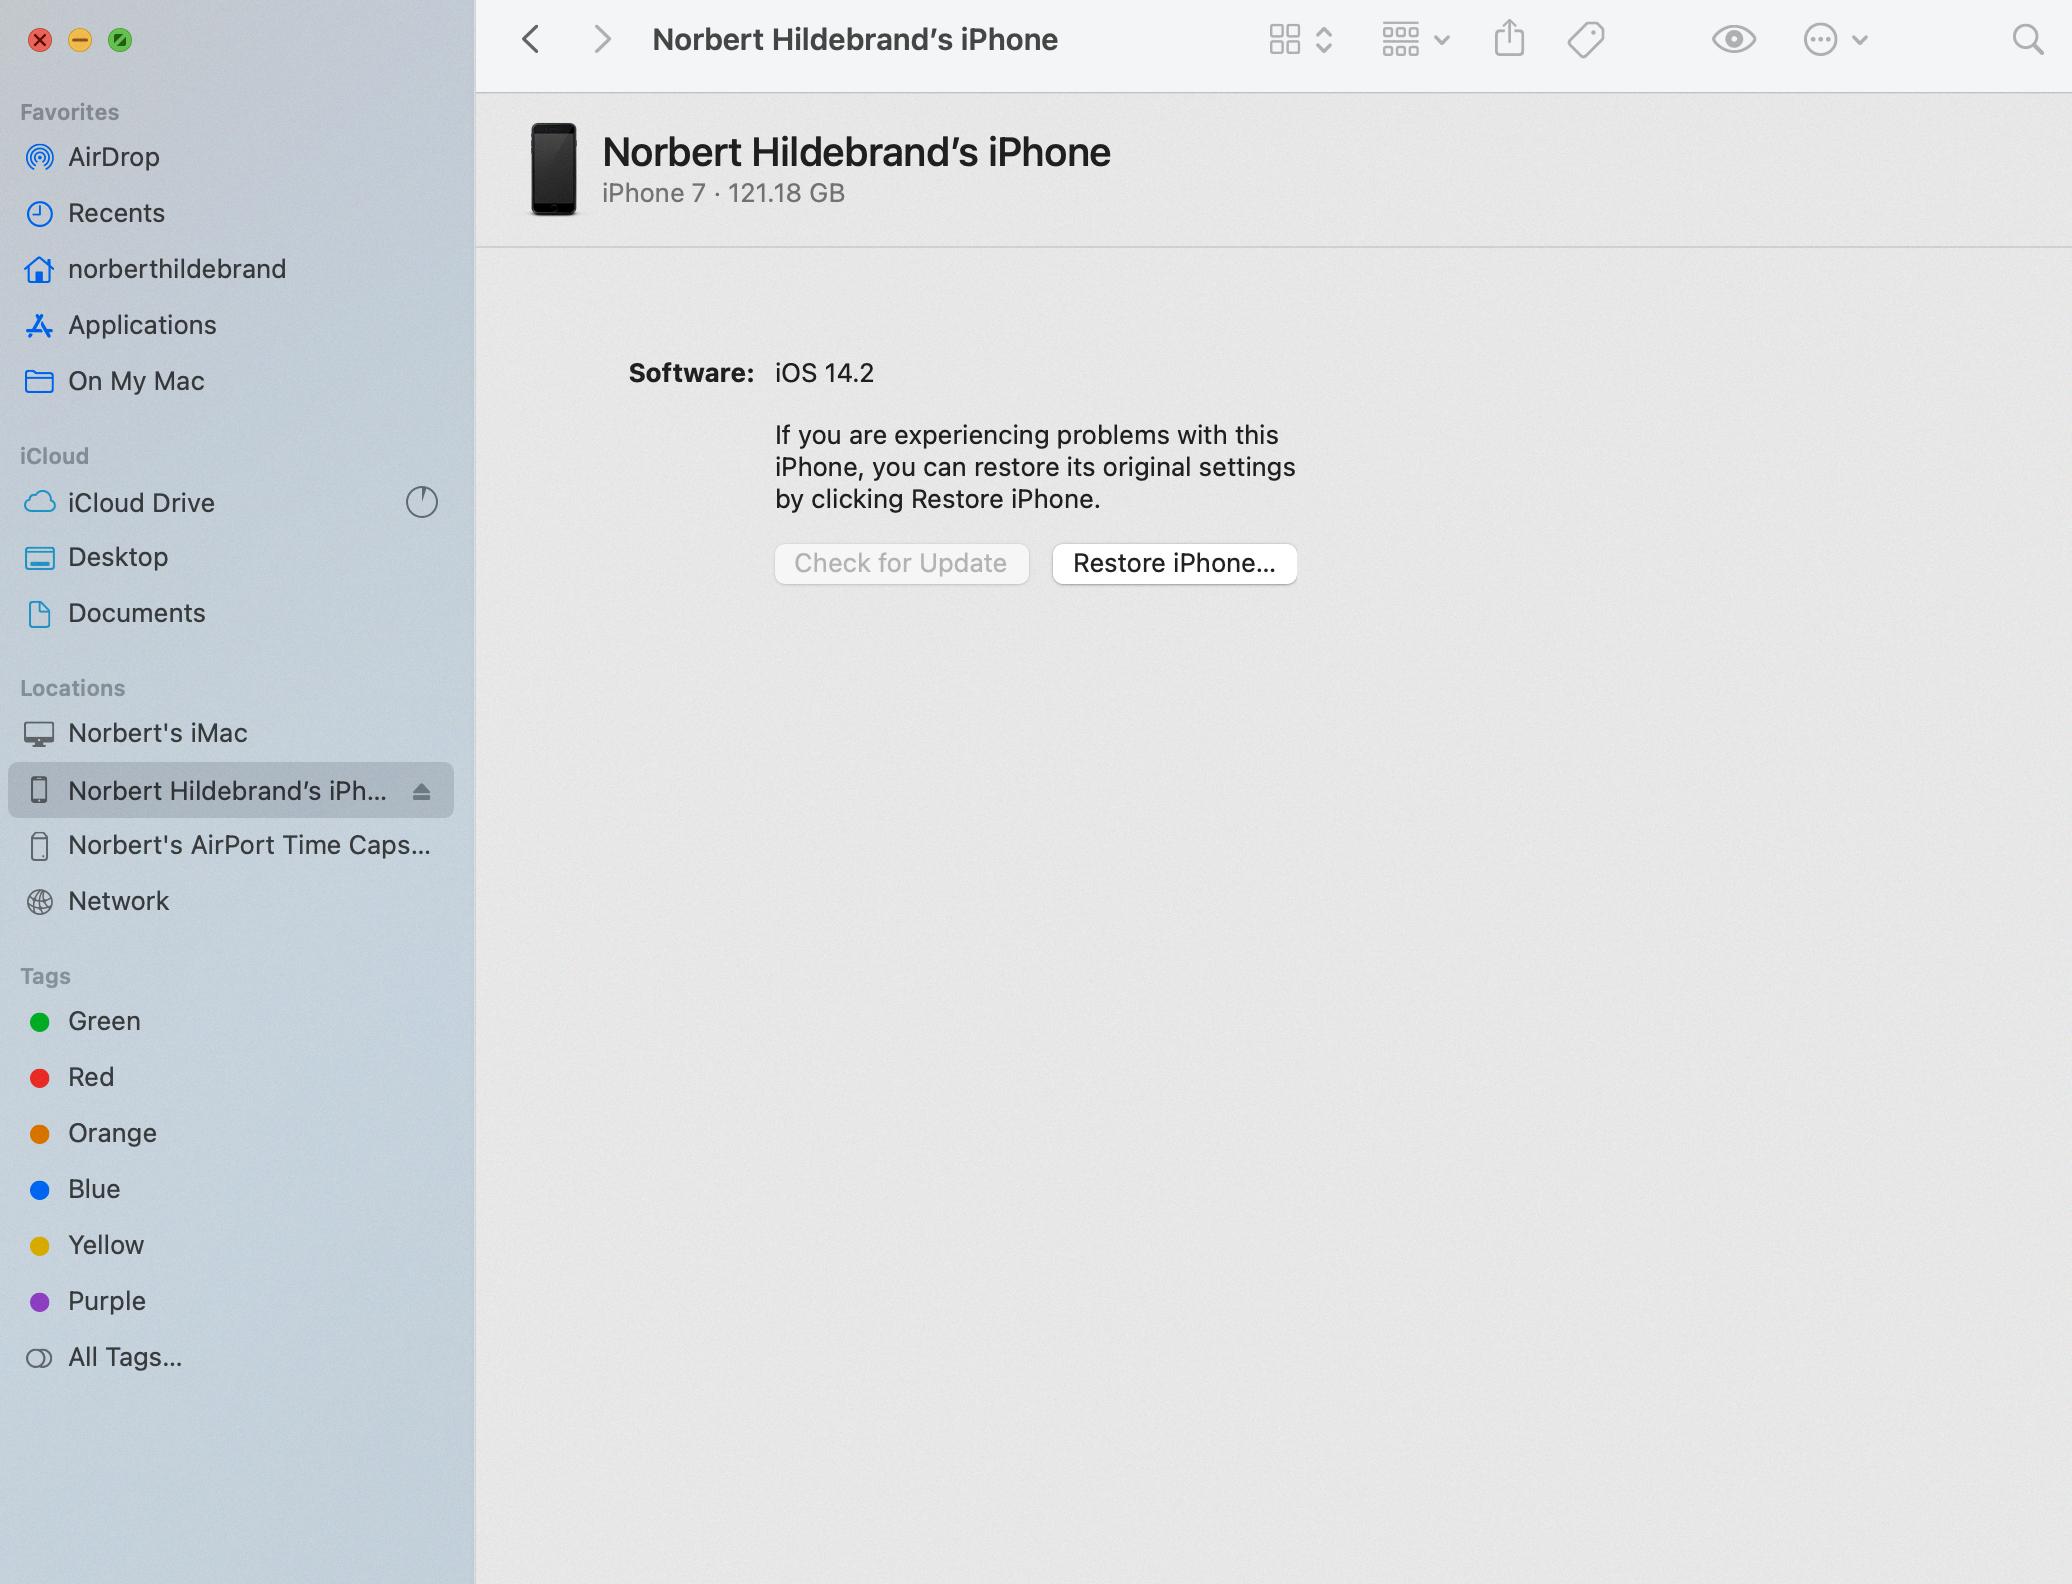This screenshot has height=1584, width=2072.
Task: Click the Tags section header
Action: click(x=45, y=976)
